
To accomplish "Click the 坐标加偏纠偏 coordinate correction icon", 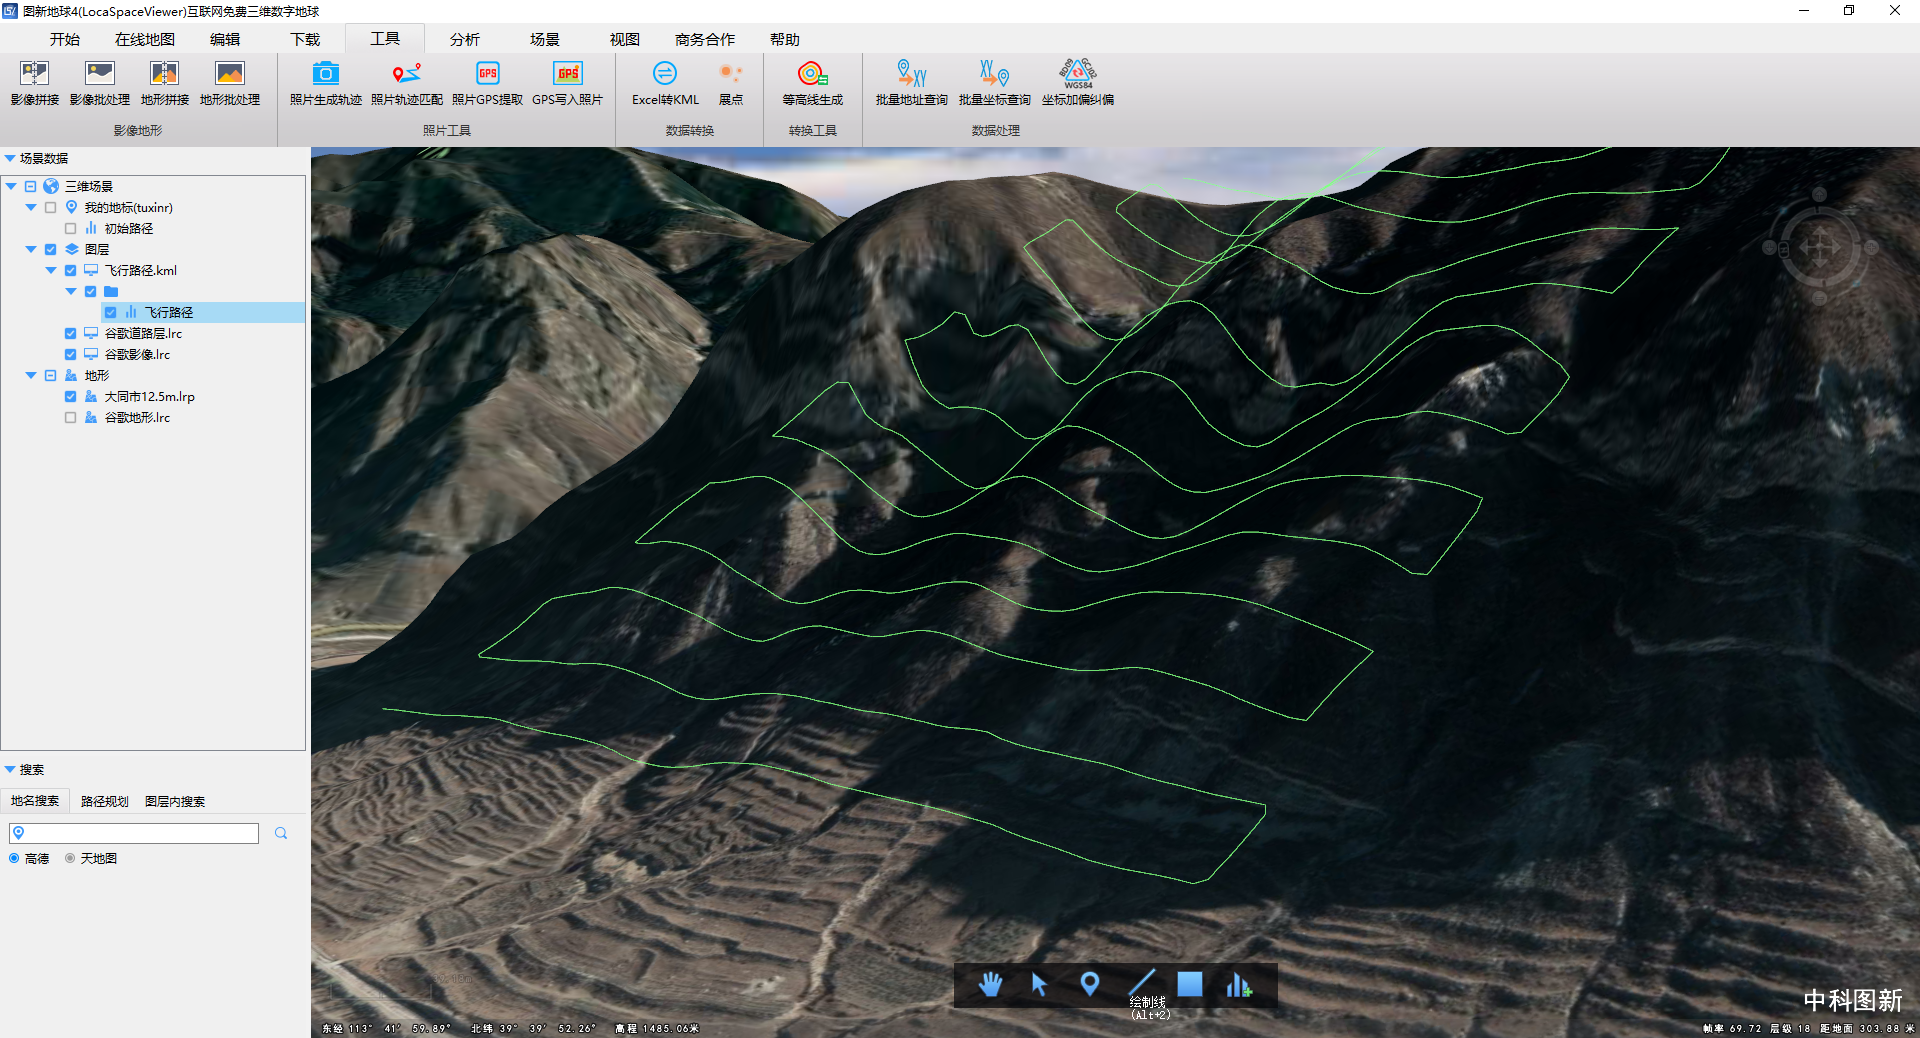I will pos(1077,75).
